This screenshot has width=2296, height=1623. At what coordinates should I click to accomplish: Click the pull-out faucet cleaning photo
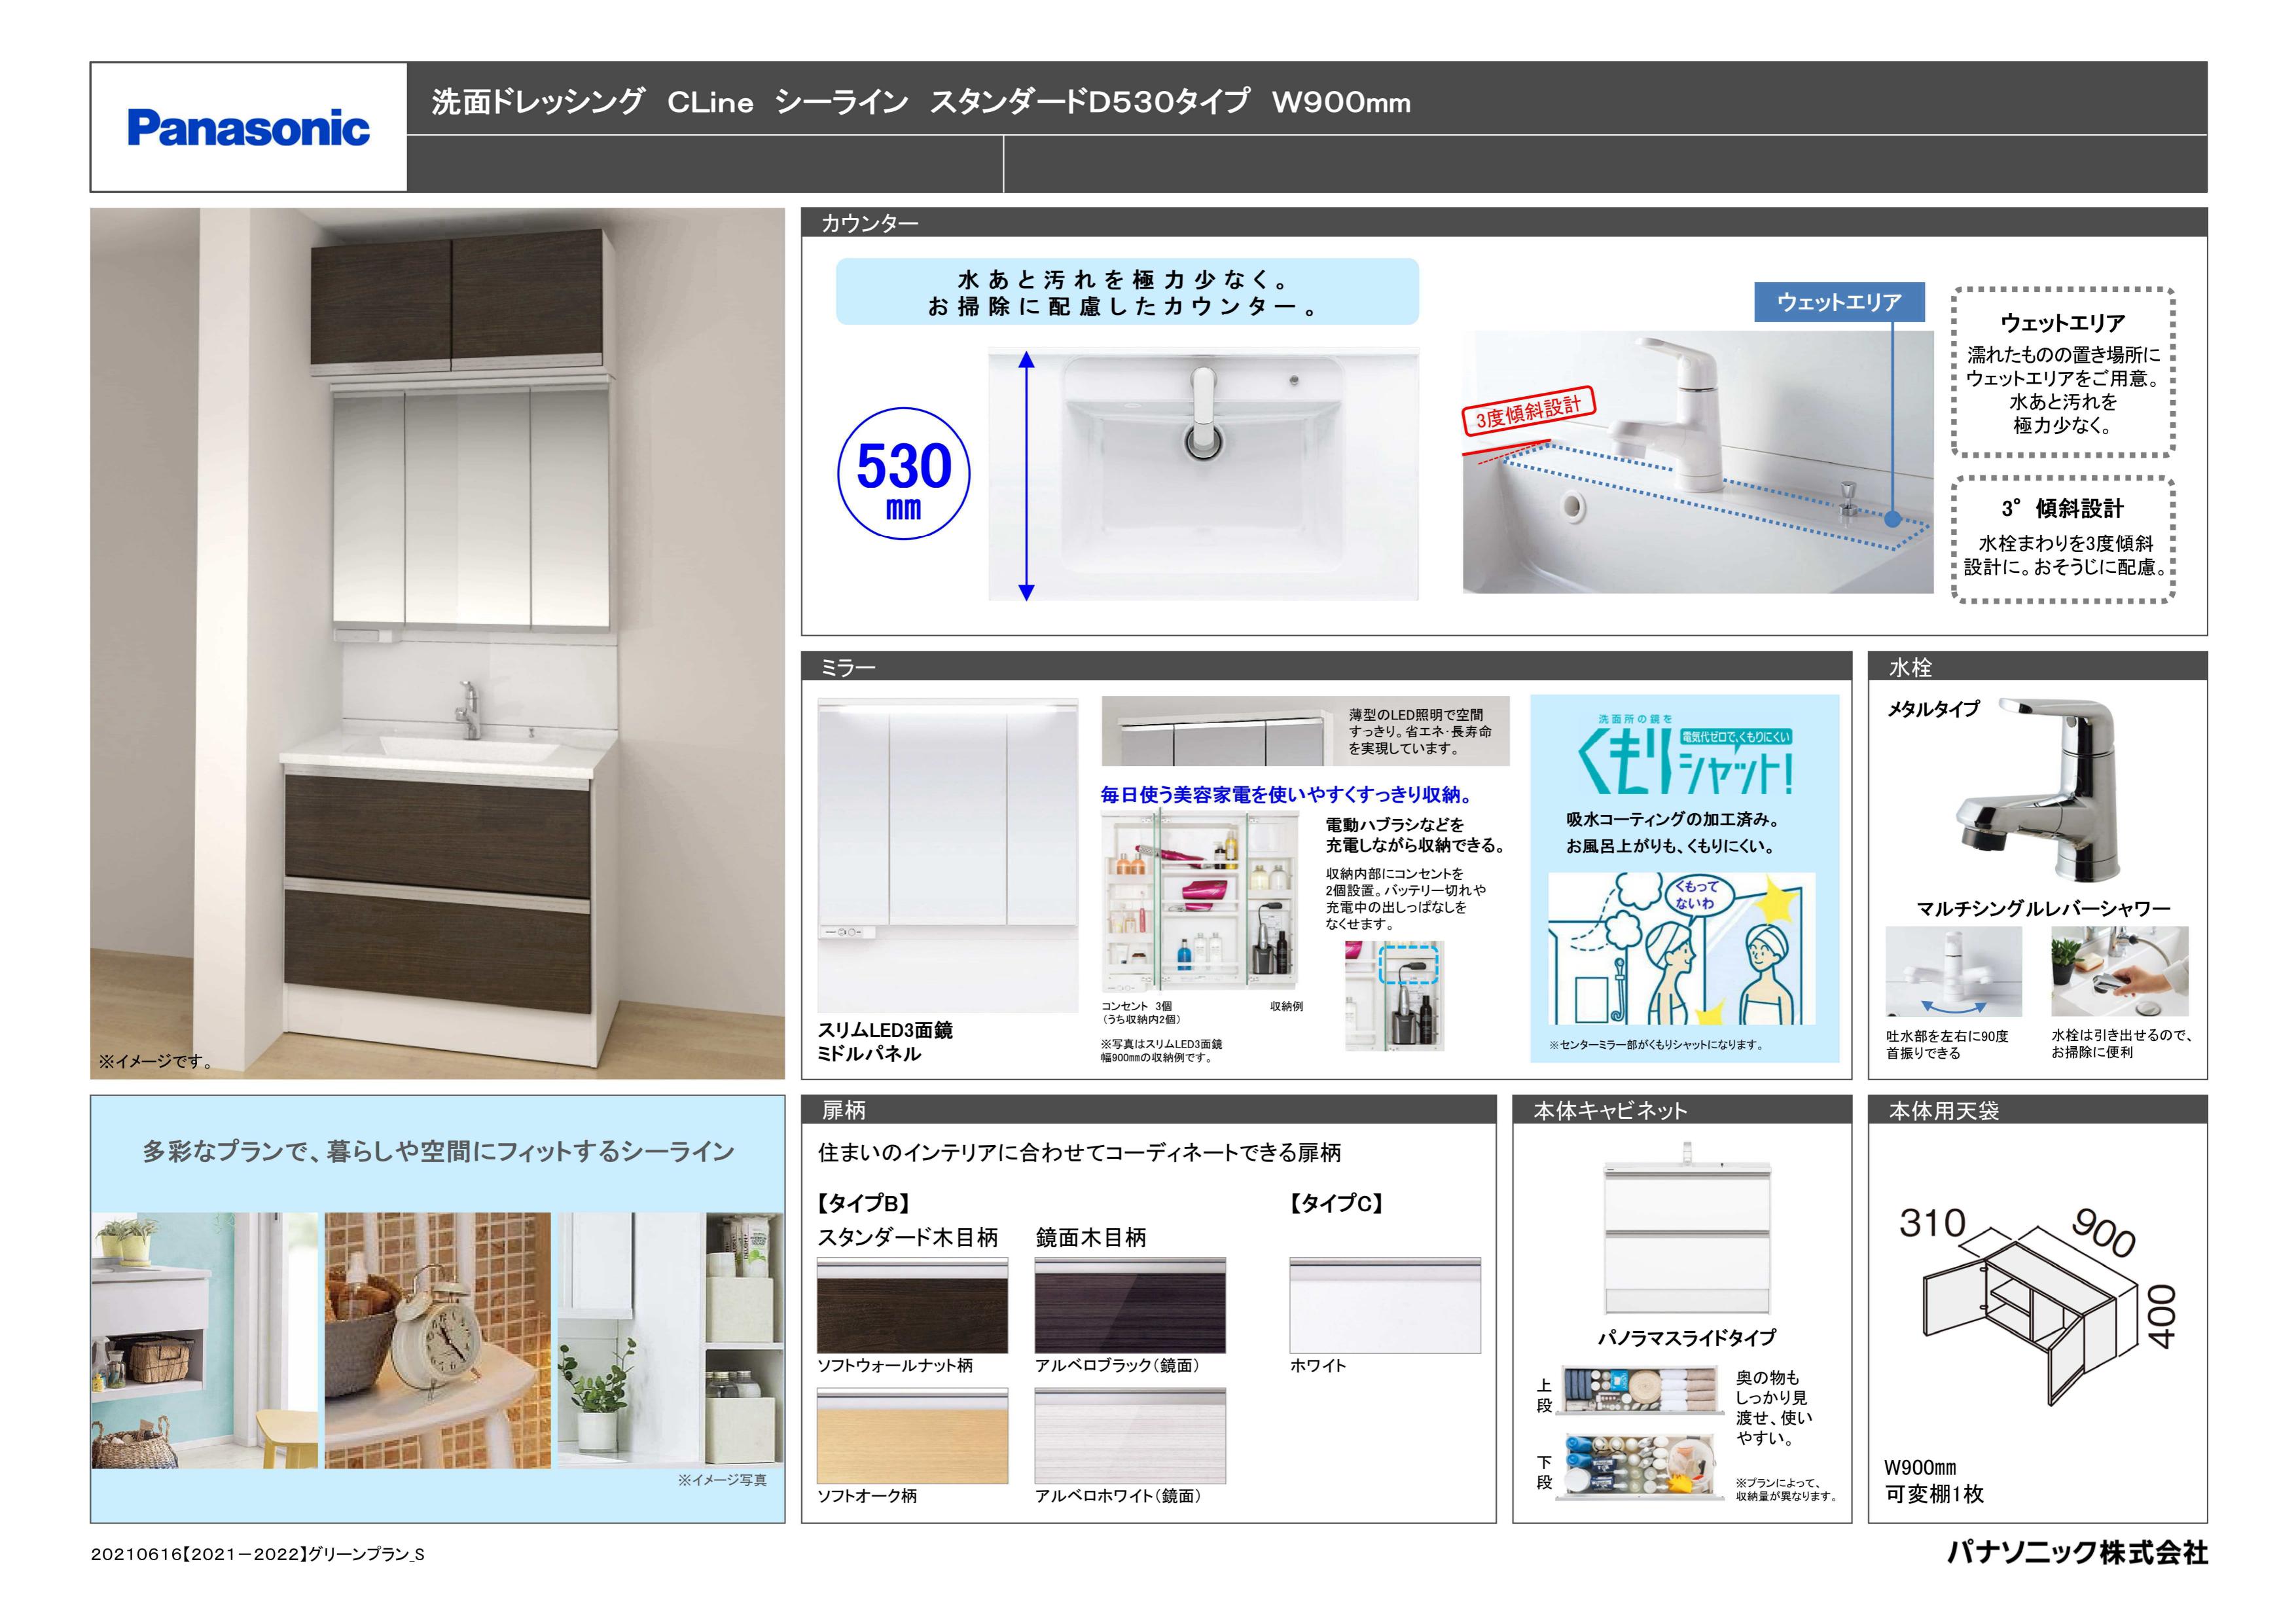tap(2119, 971)
